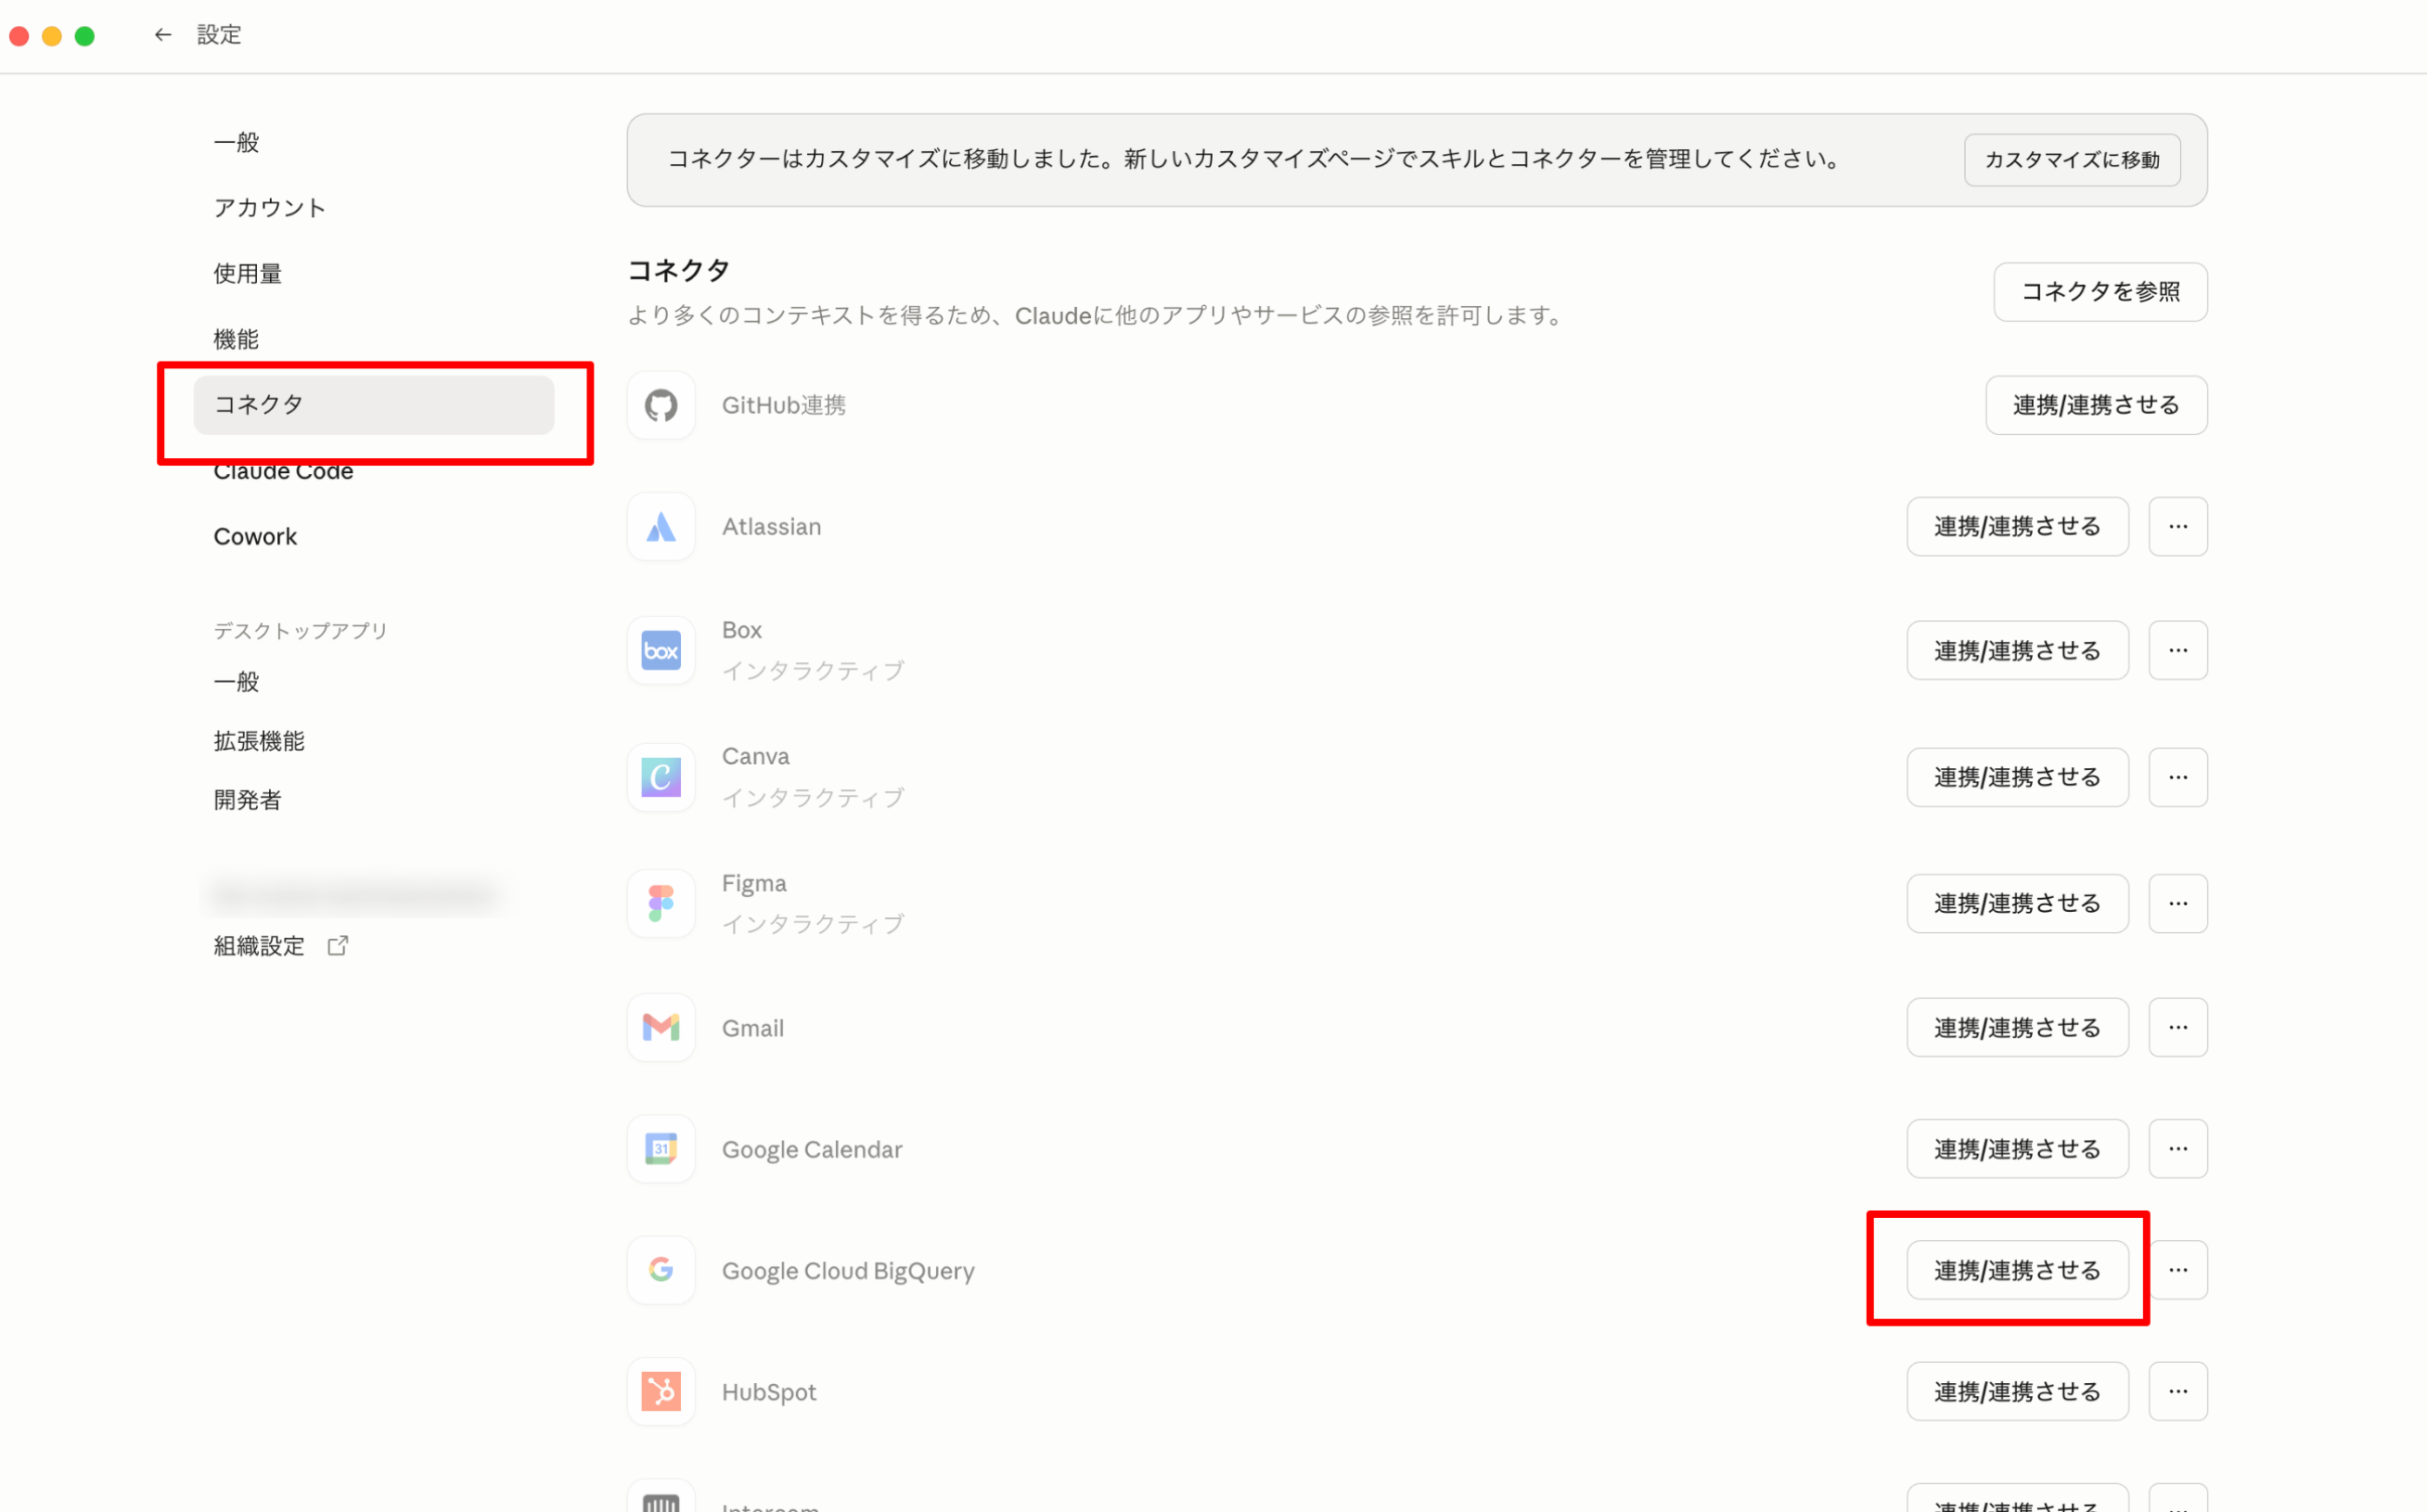
Task: Click the Gmail logo icon
Action: [661, 1027]
